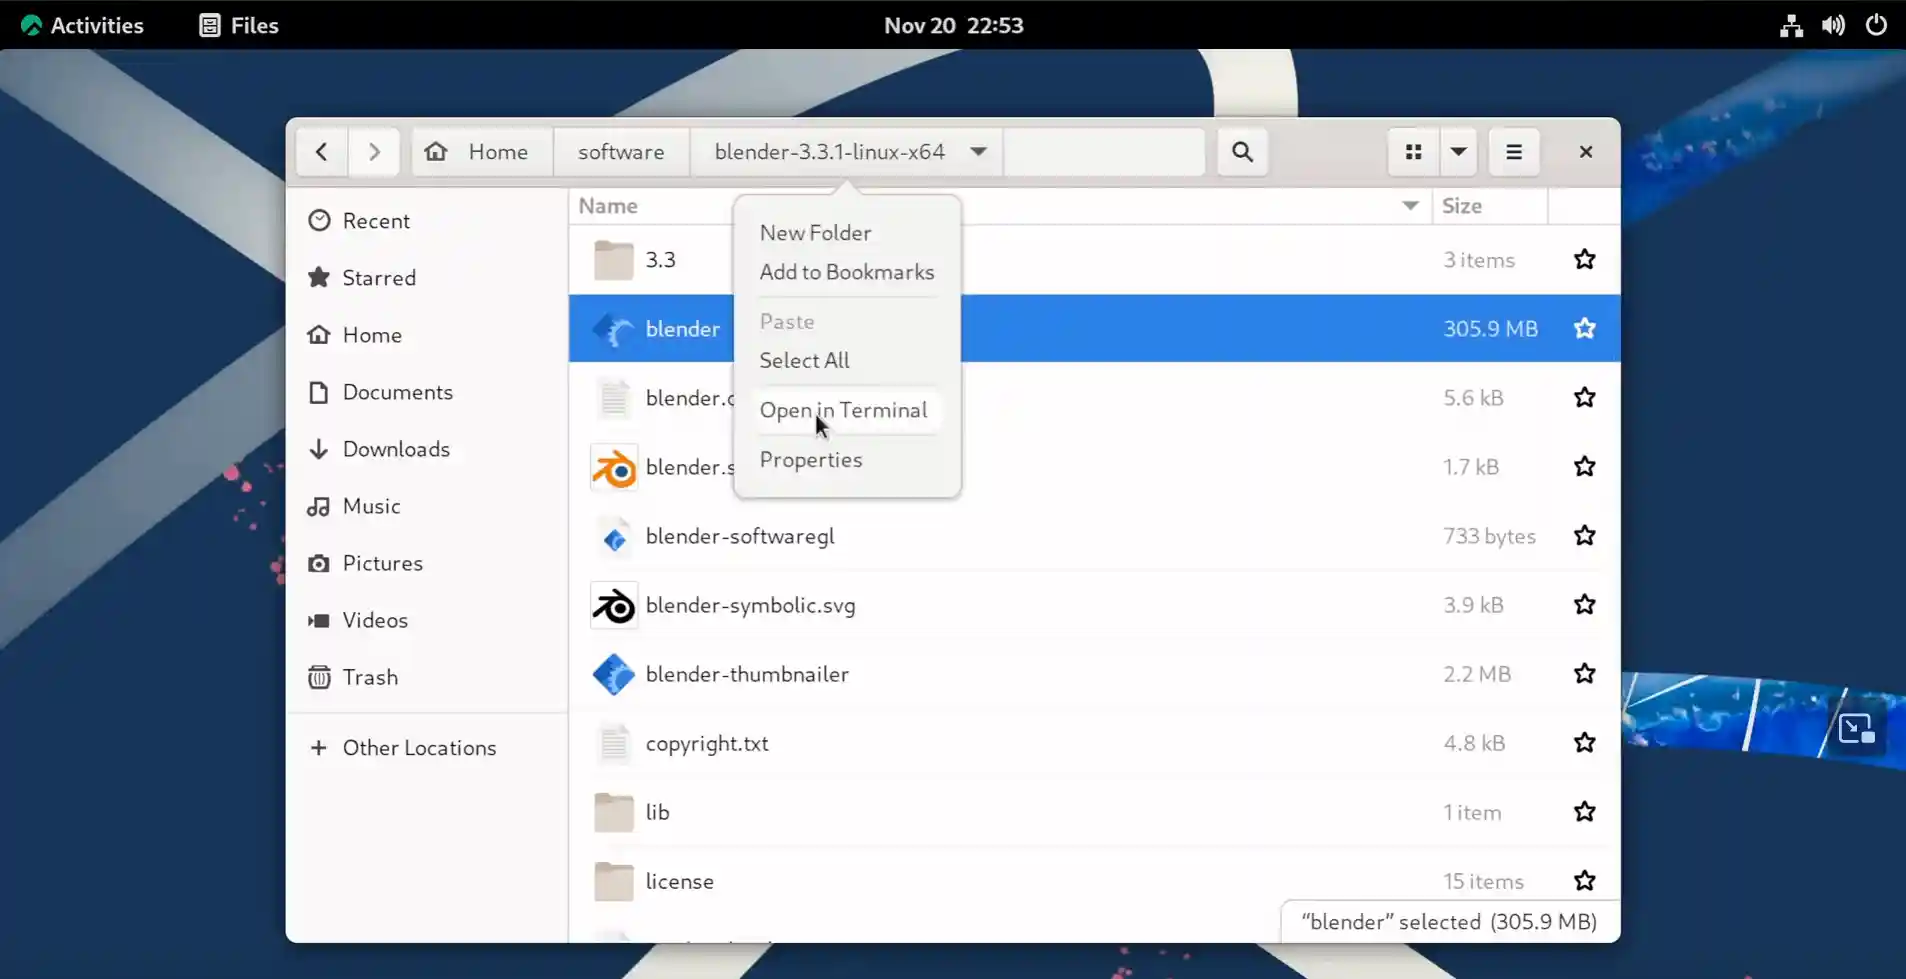The width and height of the screenshot is (1906, 979).
Task: Click the search magnifier icon
Action: click(x=1242, y=152)
